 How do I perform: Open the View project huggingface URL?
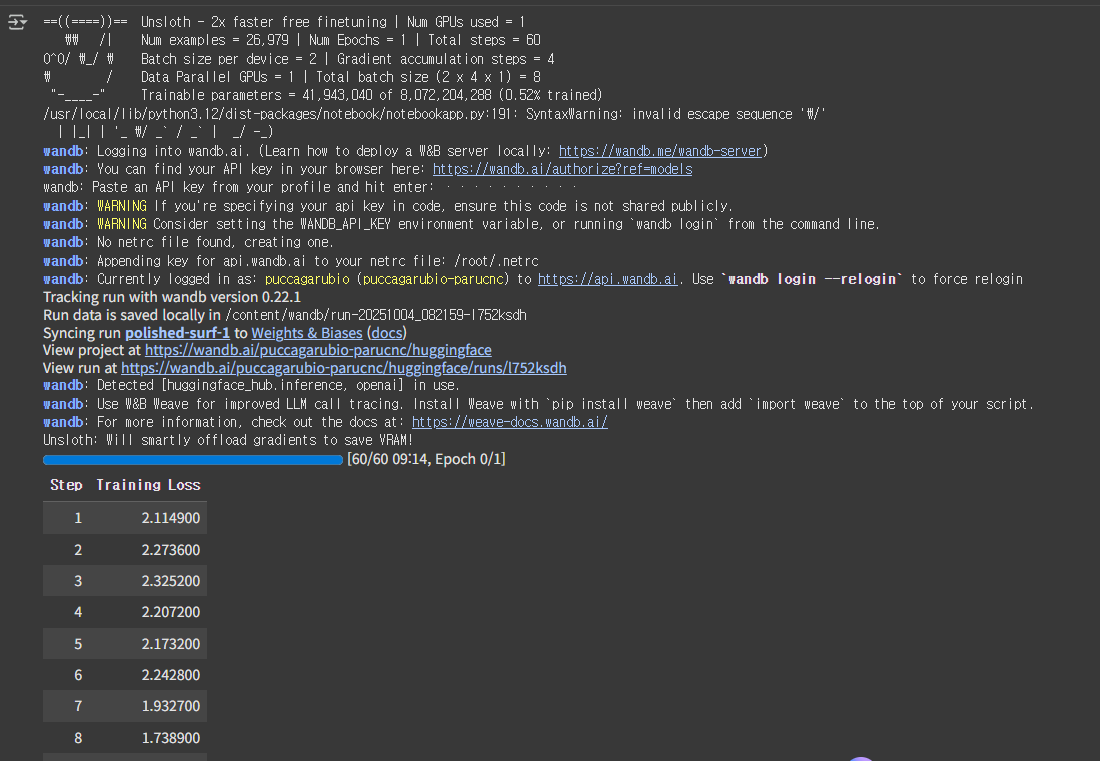(x=318, y=349)
